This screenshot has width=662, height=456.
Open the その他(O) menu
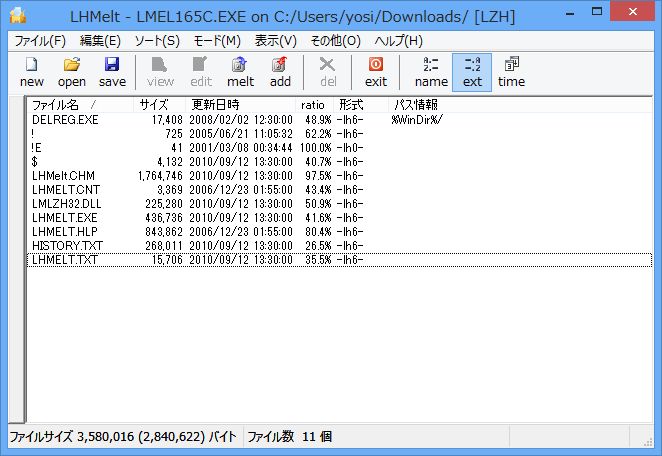[x=336, y=41]
